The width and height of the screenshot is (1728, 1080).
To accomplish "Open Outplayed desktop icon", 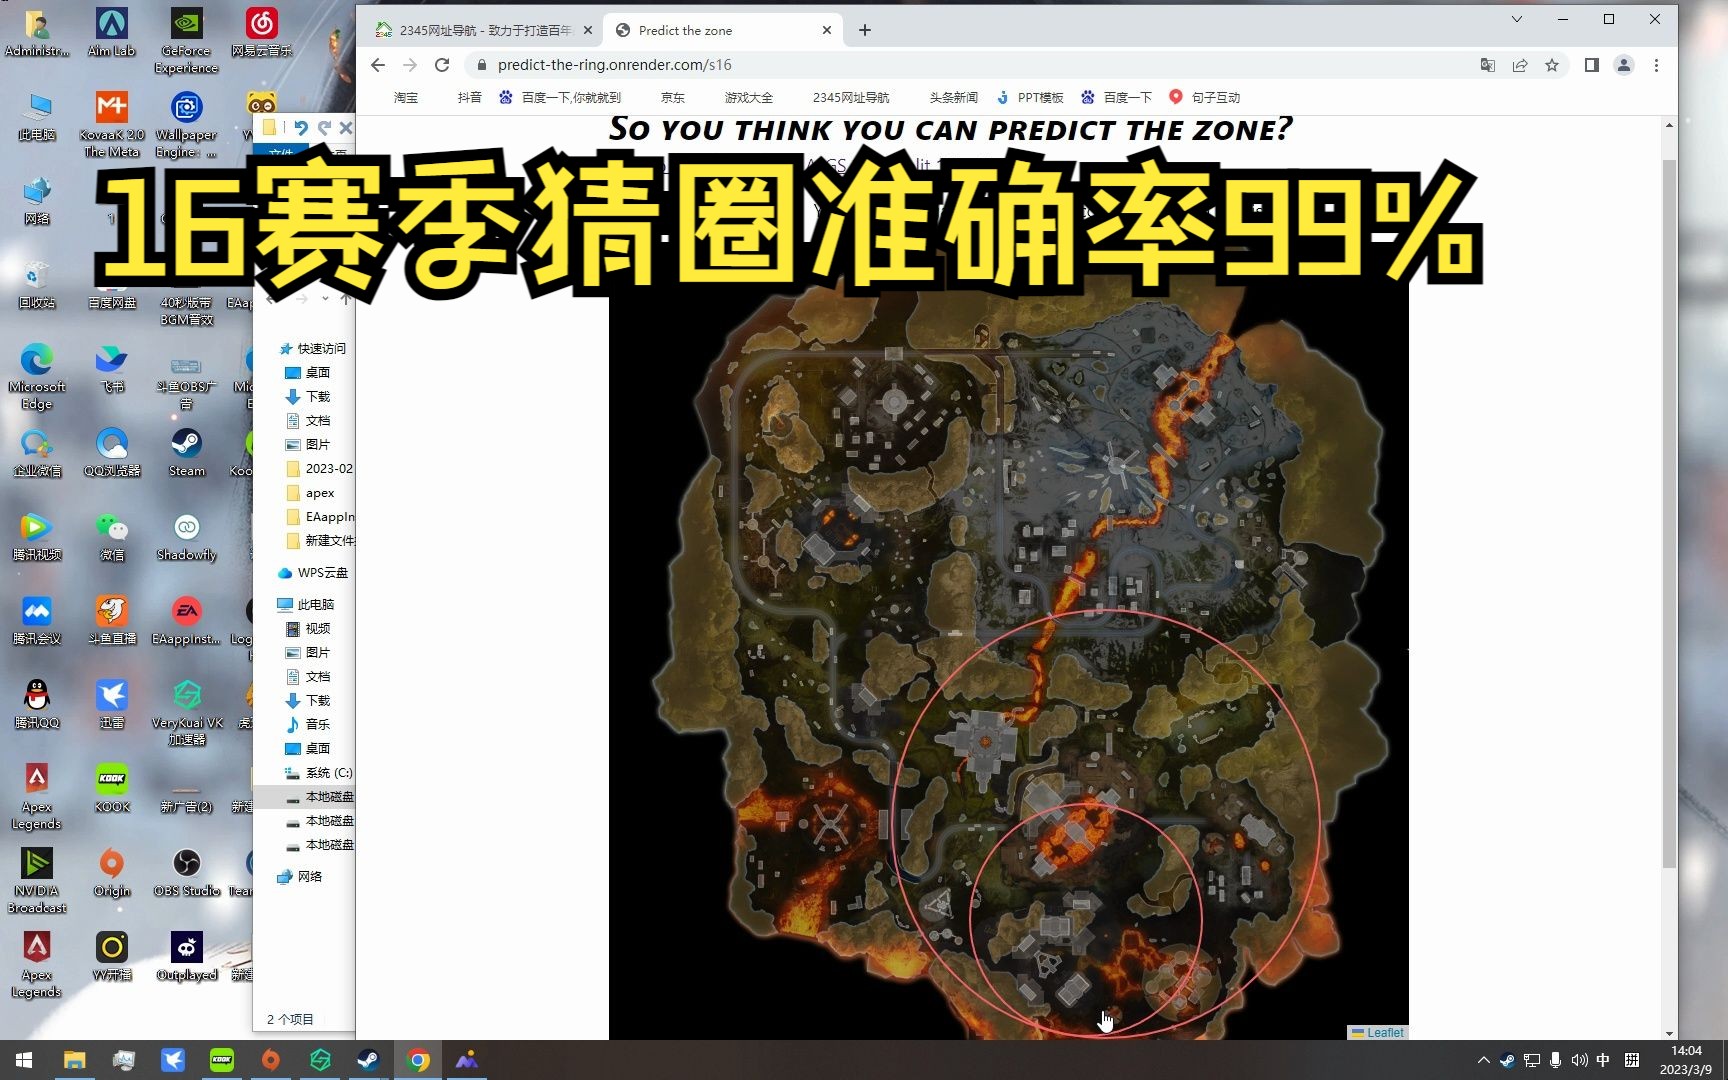I will pos(186,956).
